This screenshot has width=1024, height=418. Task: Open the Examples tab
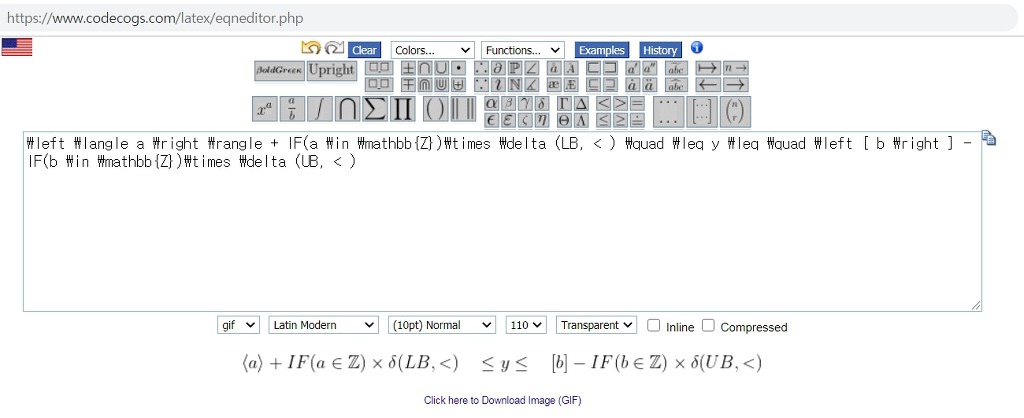[601, 50]
